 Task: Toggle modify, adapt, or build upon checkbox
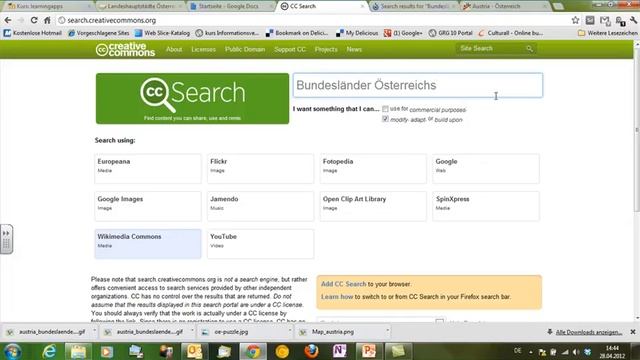[x=385, y=119]
